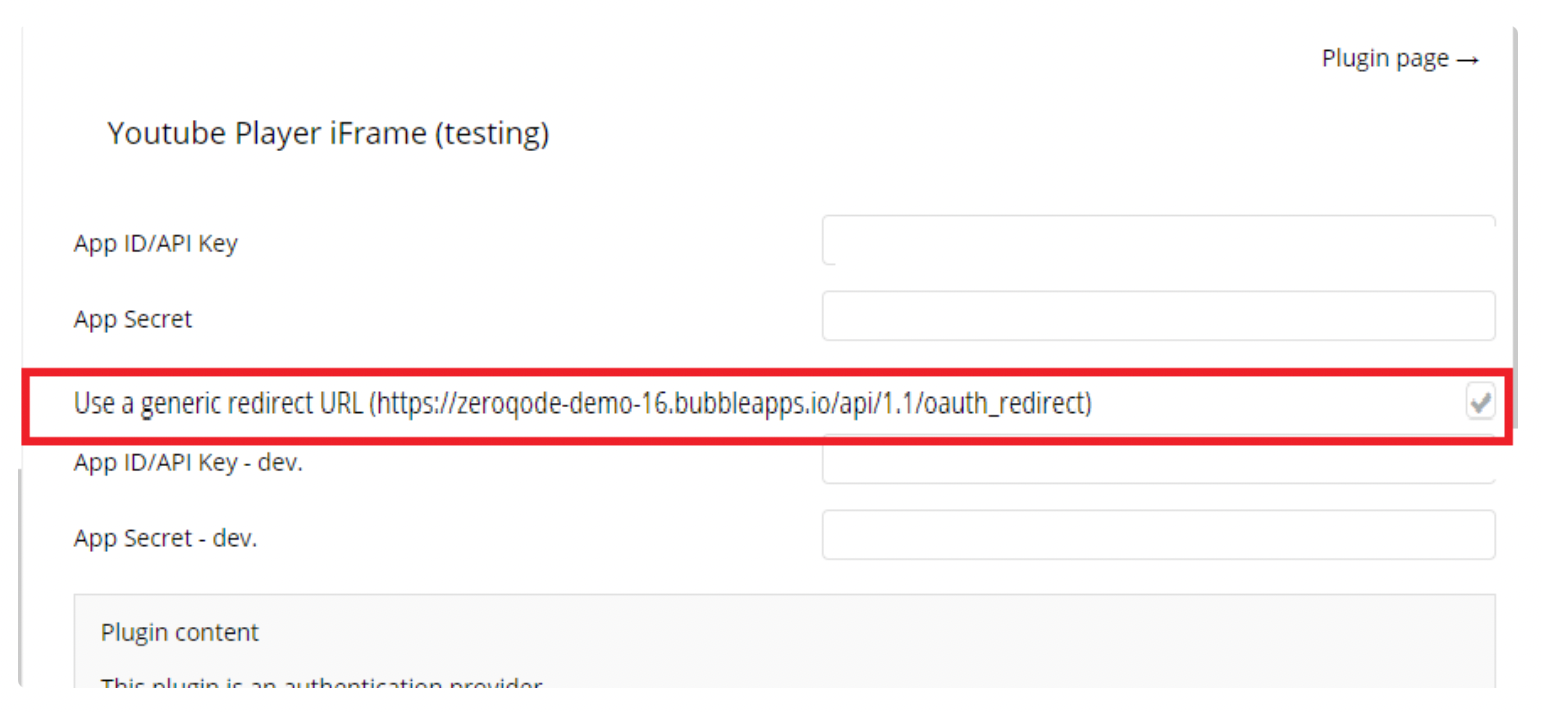Image resolution: width=1542 pixels, height=712 pixels.
Task: Click the App ID/API Key input field
Action: tap(1158, 240)
